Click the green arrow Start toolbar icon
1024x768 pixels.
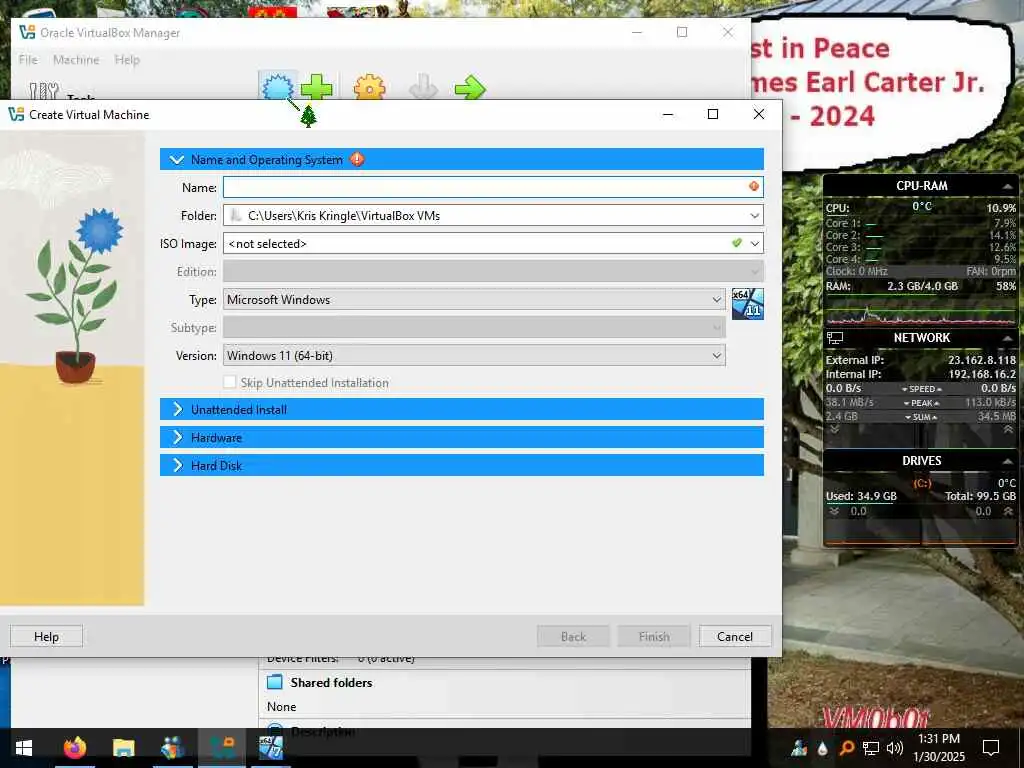[470, 88]
